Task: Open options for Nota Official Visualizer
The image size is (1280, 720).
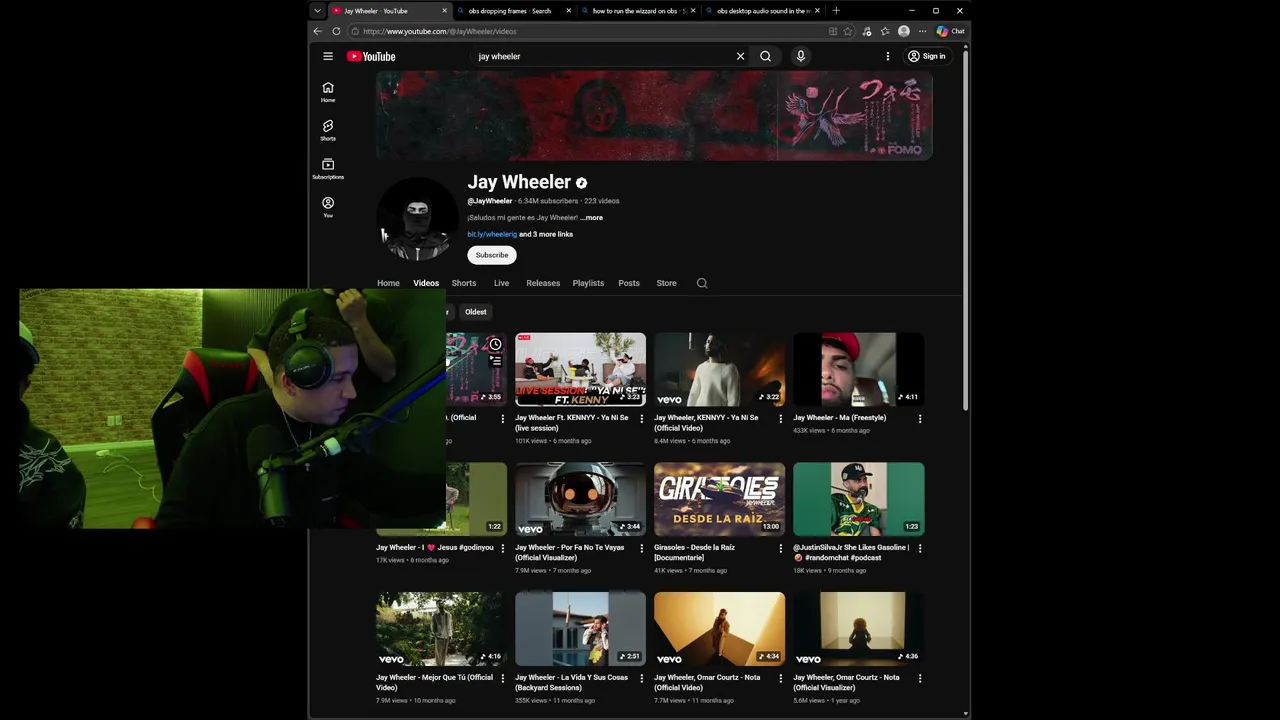Action: pyautogui.click(x=920, y=678)
